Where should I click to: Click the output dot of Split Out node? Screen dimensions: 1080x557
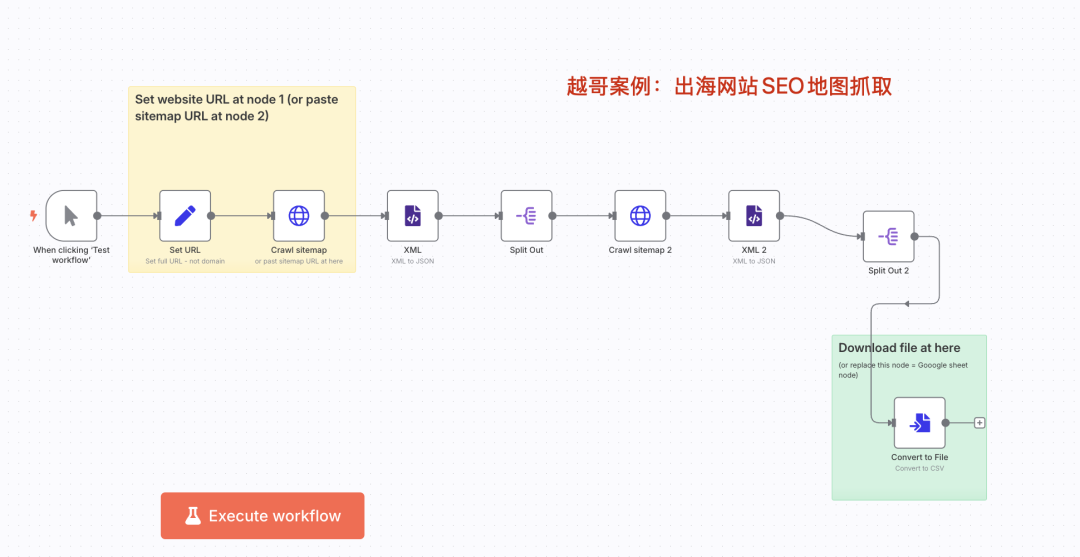tap(552, 216)
